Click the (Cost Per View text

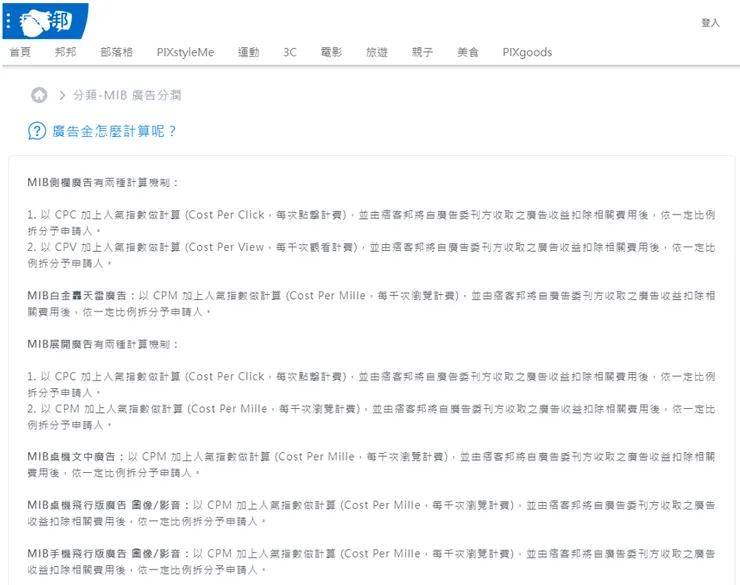click(224, 247)
